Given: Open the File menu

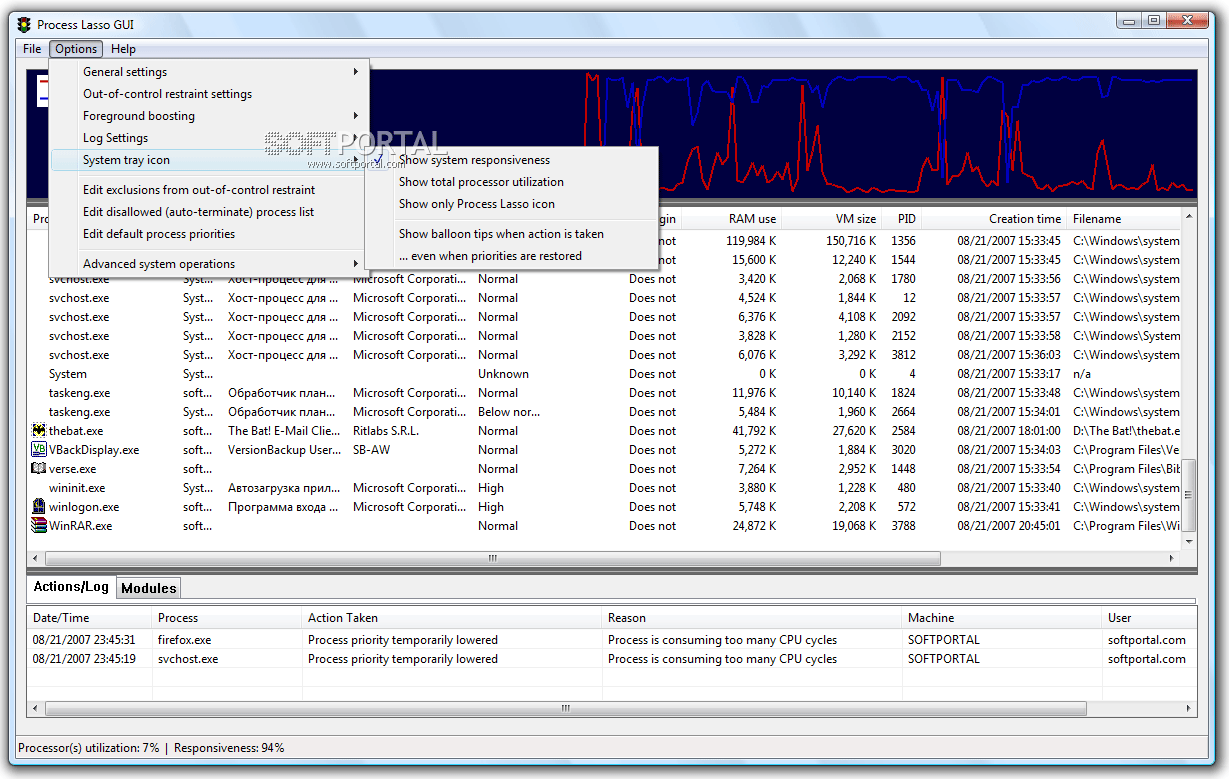Looking at the screenshot, I should pyautogui.click(x=32, y=49).
